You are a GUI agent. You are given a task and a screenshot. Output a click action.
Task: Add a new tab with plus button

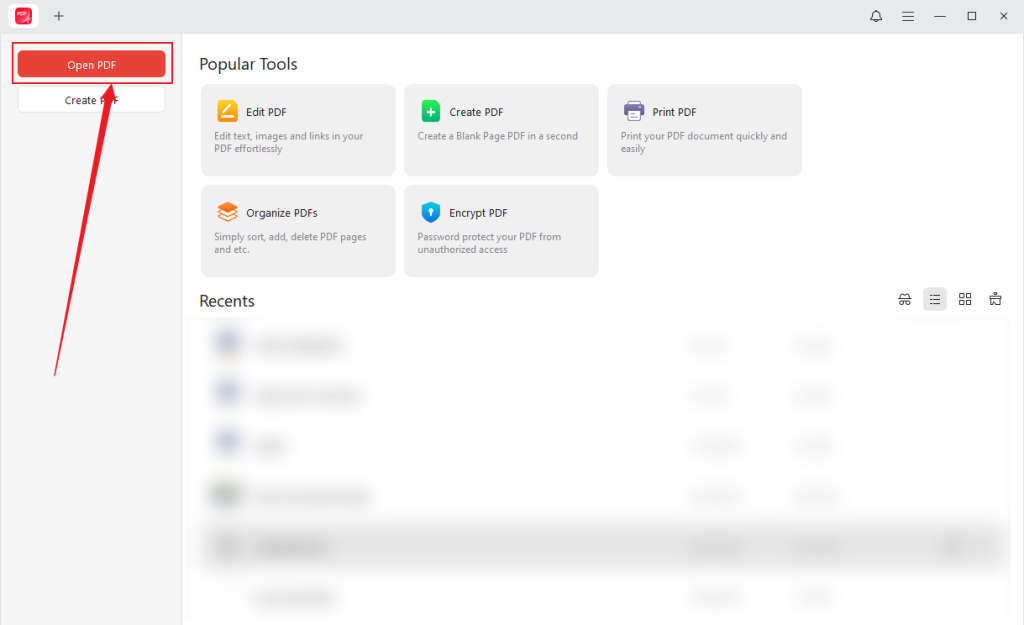tap(59, 16)
